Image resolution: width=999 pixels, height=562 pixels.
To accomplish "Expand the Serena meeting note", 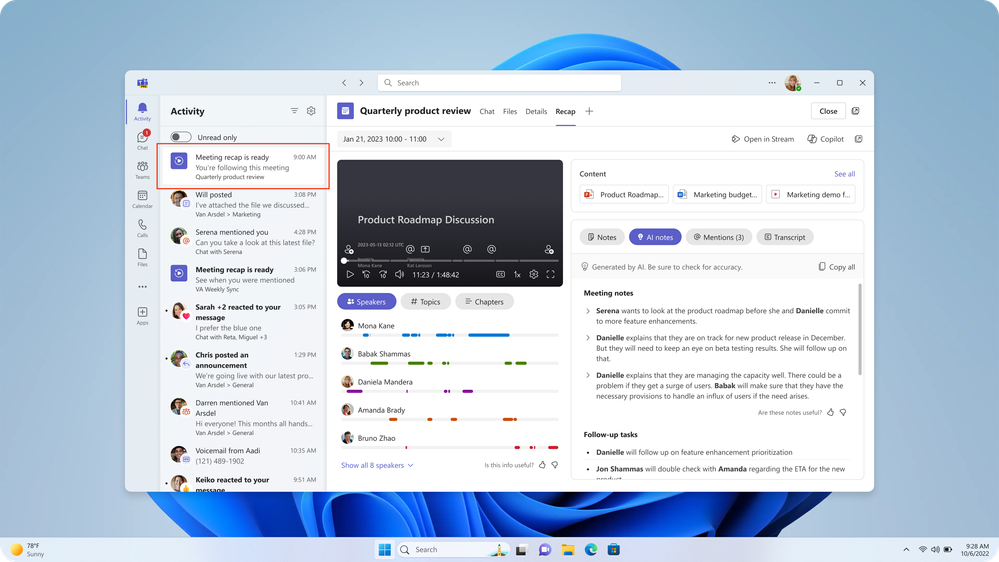I will (x=587, y=311).
